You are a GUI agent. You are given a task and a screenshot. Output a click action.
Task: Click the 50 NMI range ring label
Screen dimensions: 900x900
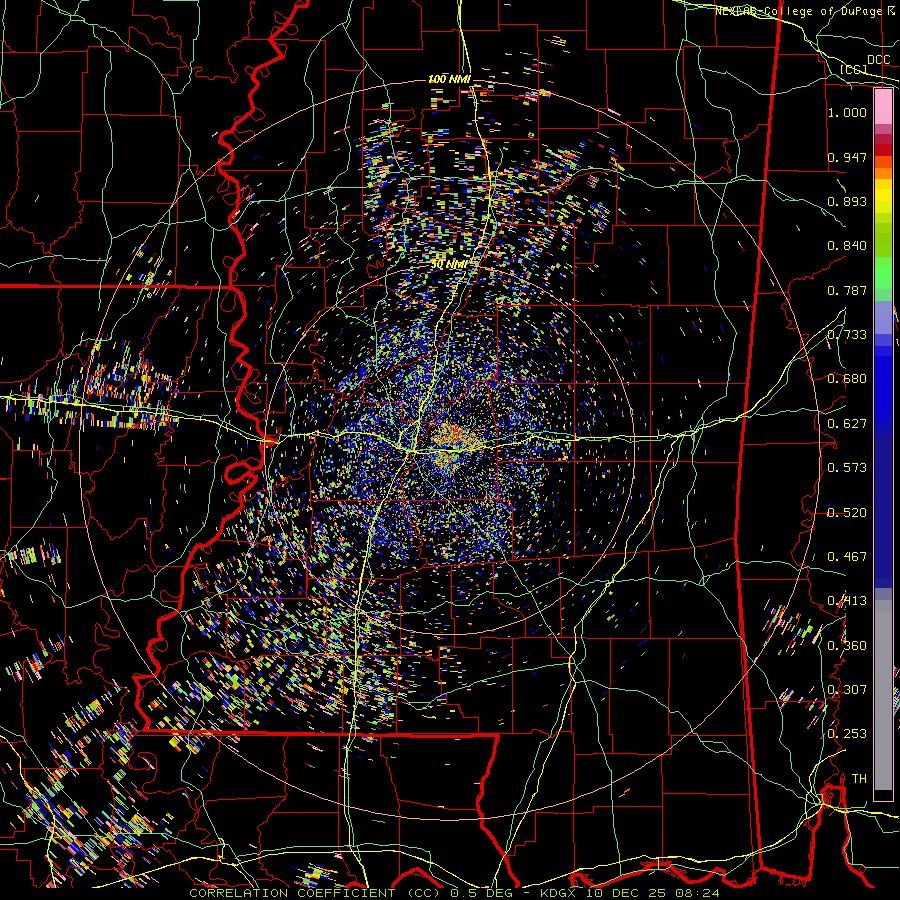pyautogui.click(x=448, y=264)
